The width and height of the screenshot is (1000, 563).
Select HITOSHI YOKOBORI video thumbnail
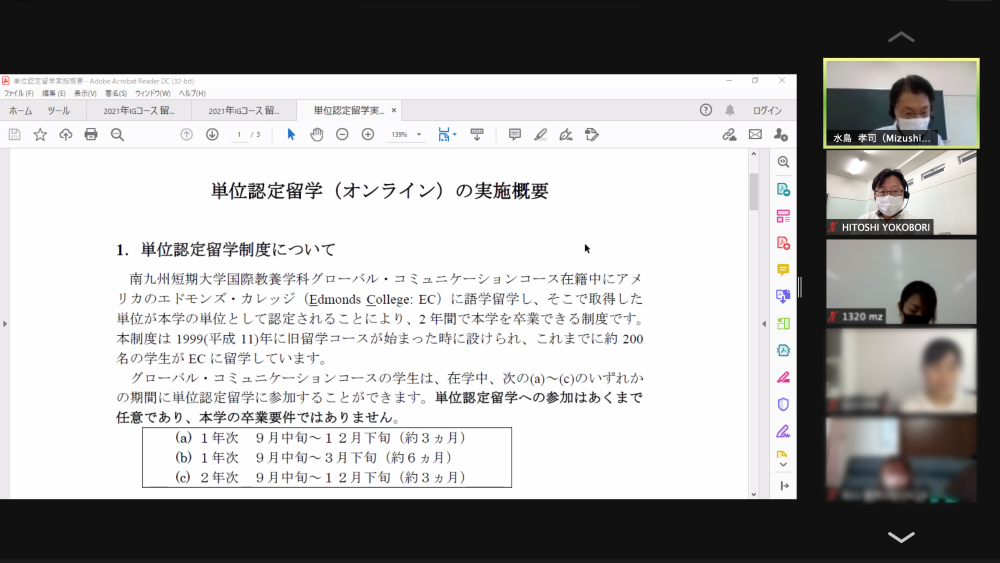(901, 195)
